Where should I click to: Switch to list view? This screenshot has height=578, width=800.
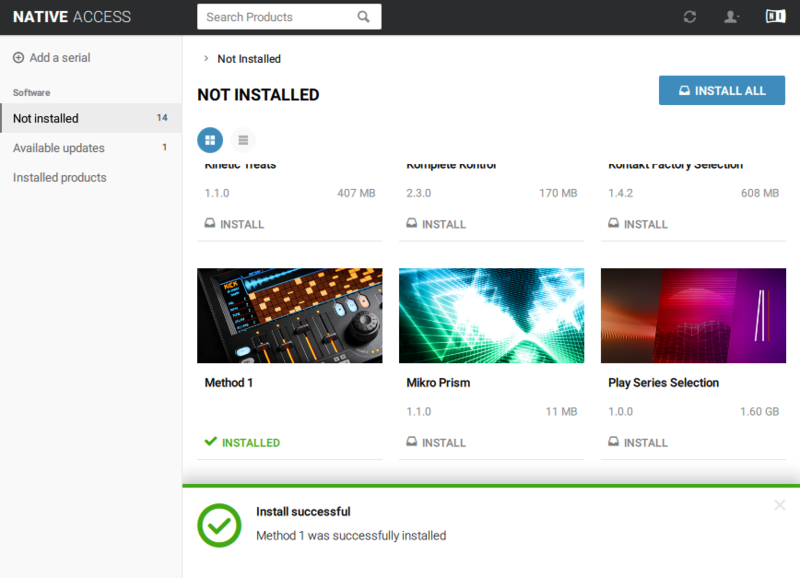[243, 140]
